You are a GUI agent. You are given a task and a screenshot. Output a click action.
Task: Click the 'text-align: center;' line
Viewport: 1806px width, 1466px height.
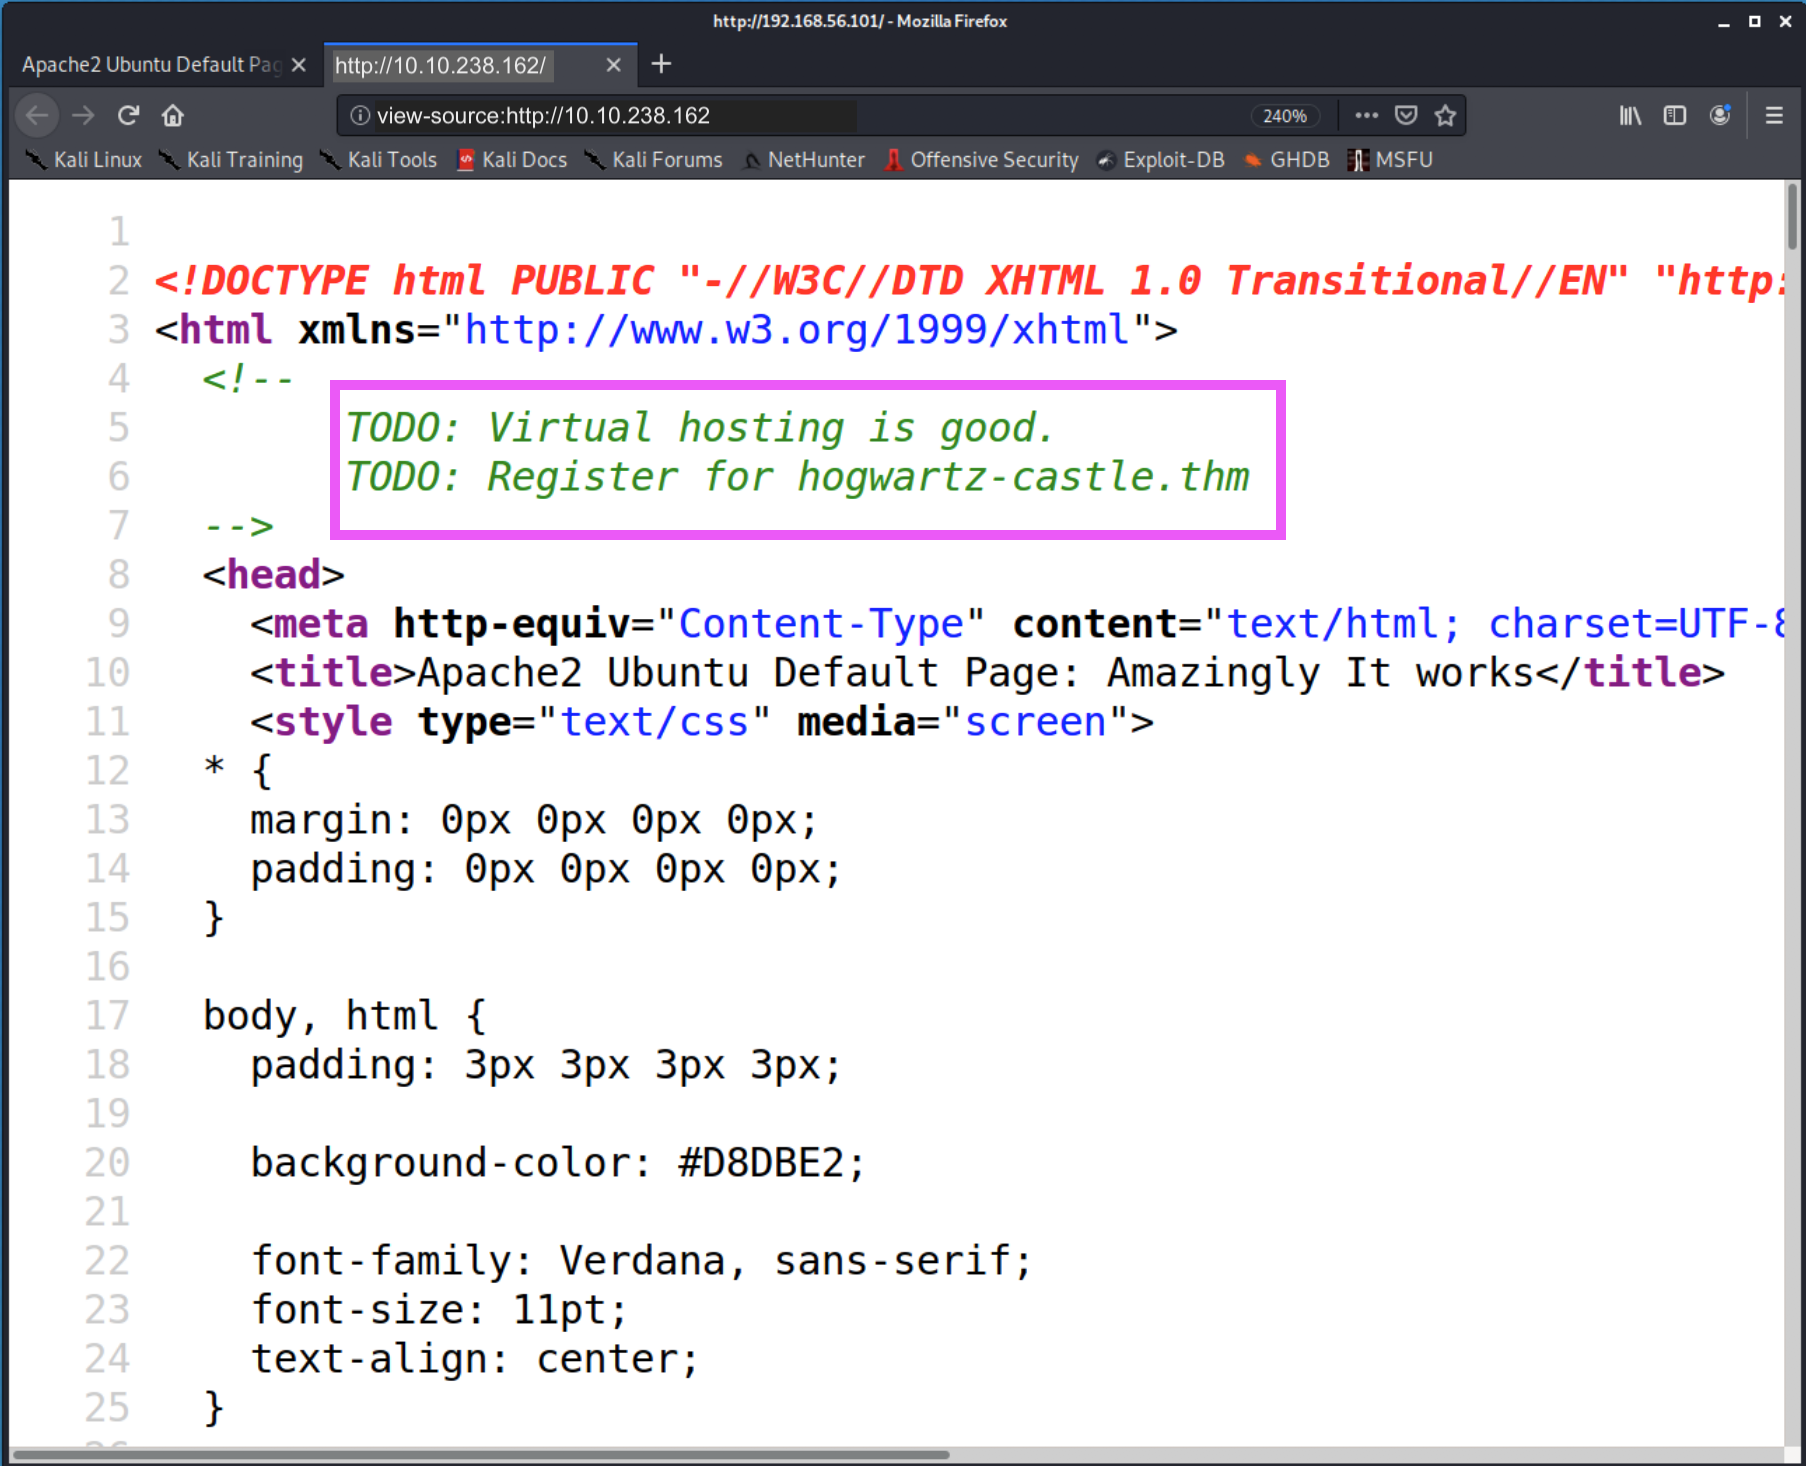(x=474, y=1359)
